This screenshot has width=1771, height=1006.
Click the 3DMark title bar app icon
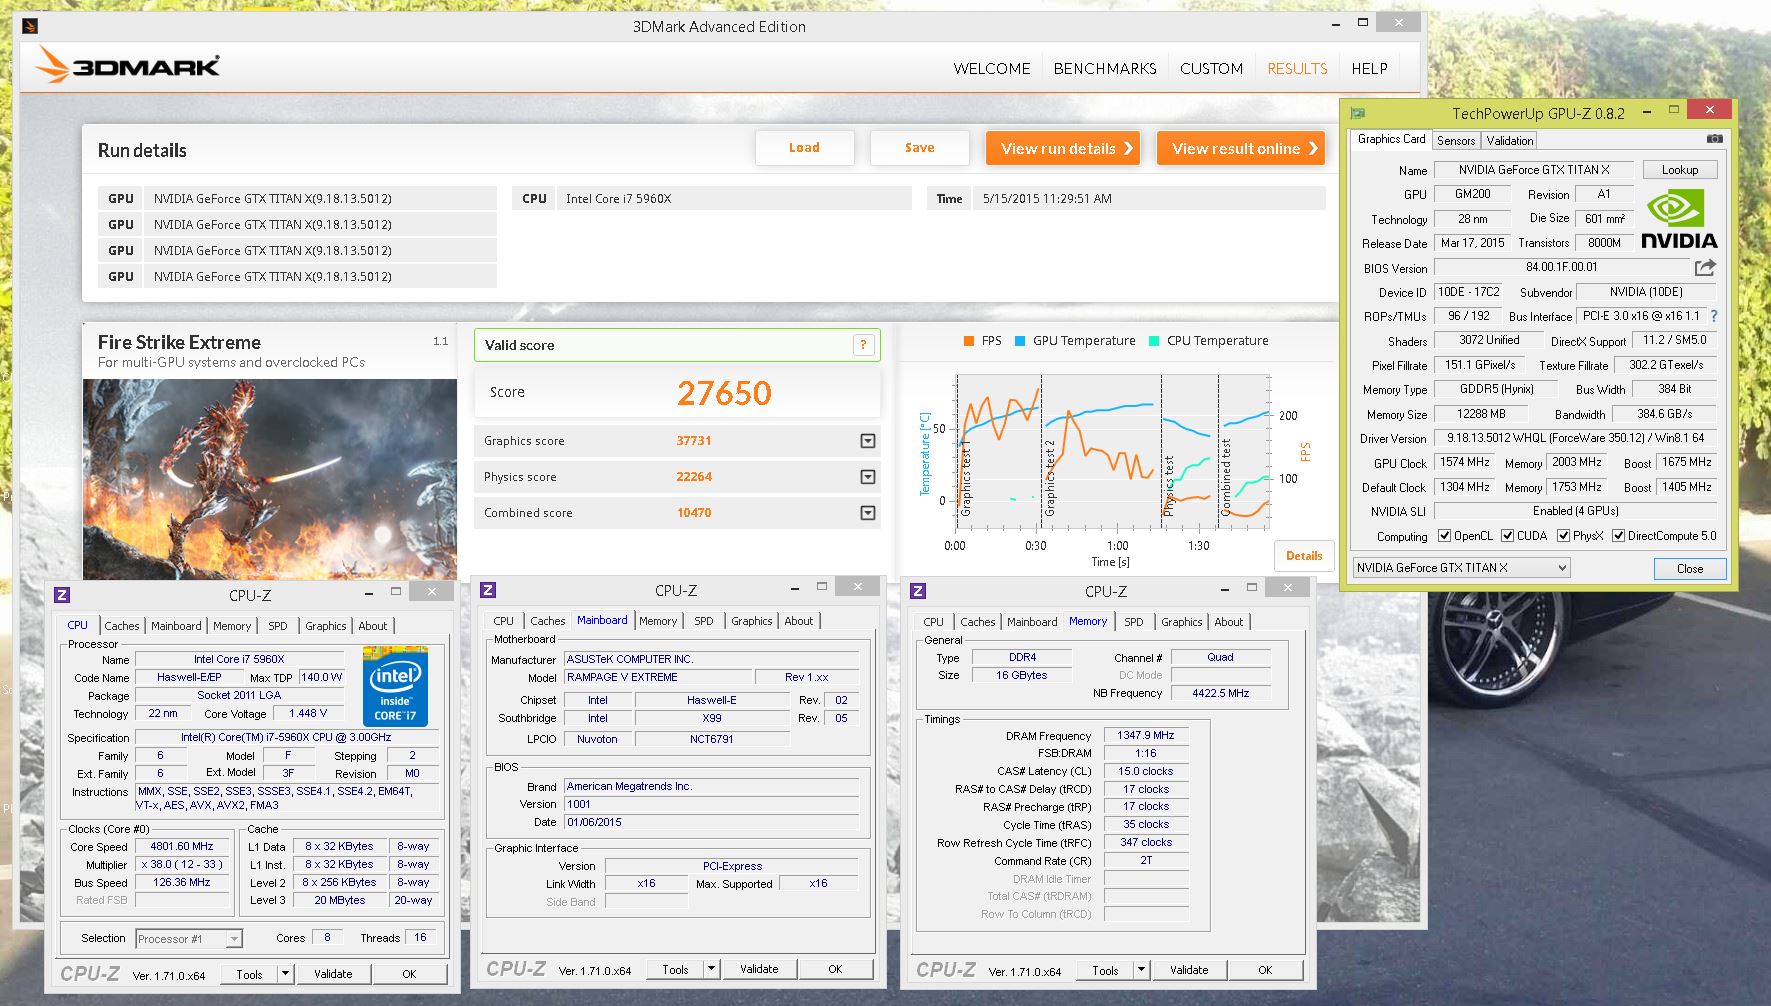coord(30,26)
